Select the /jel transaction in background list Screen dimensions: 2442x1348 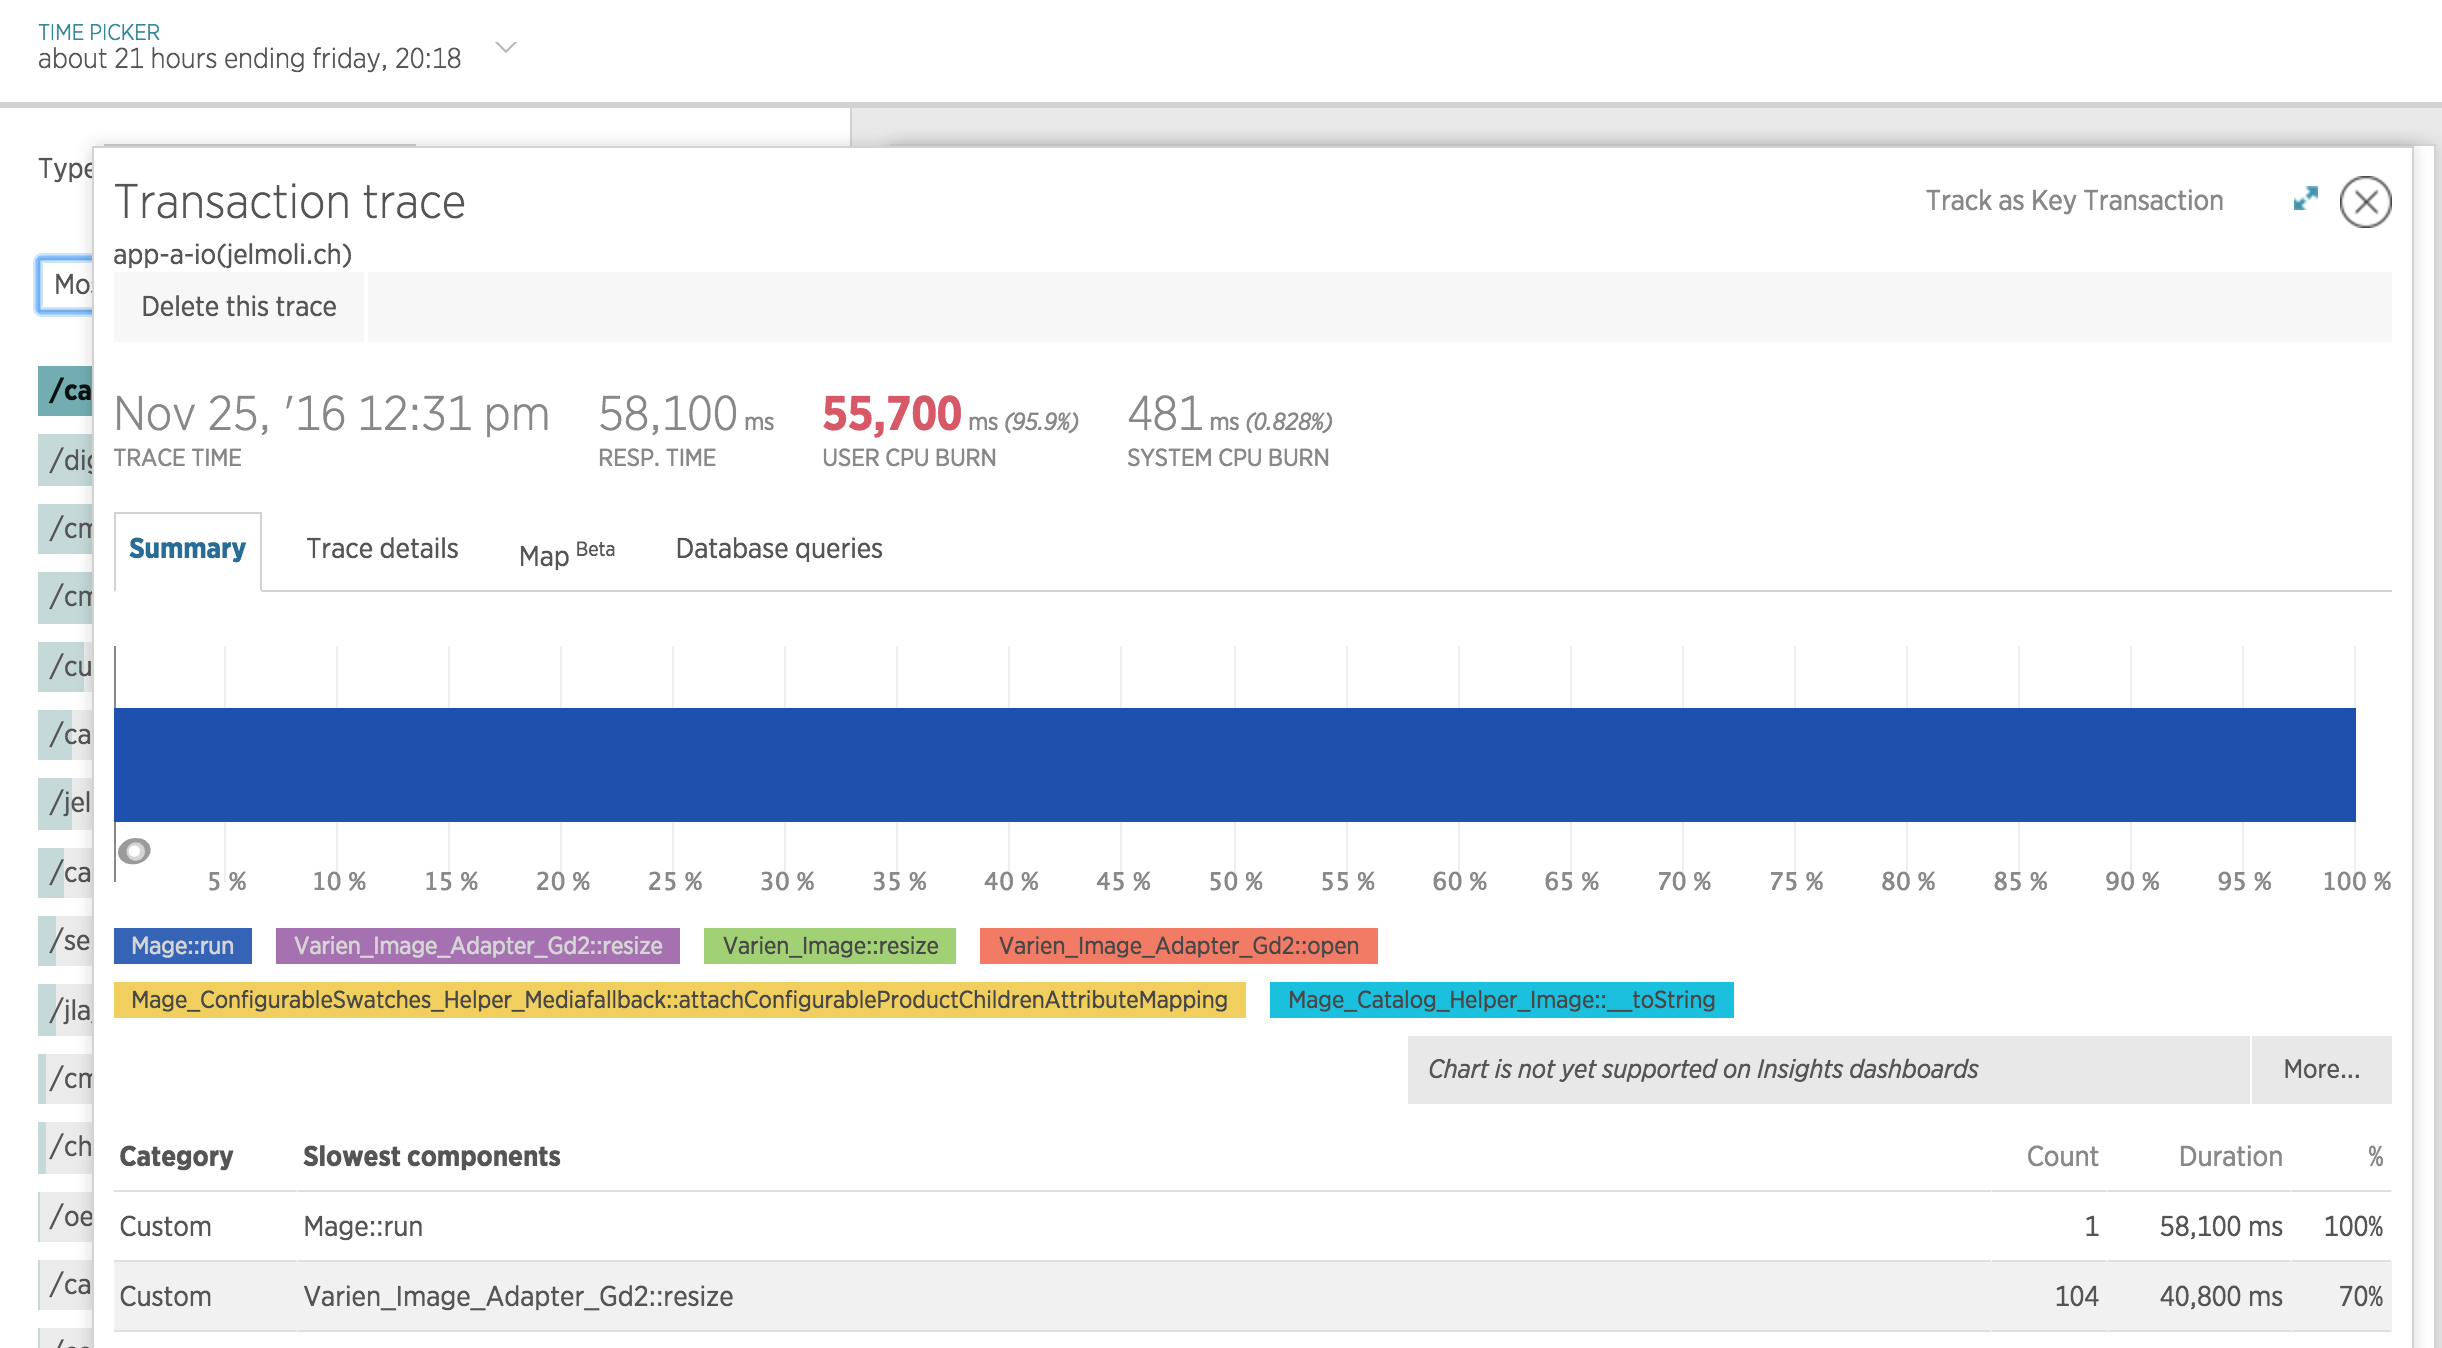click(66, 803)
